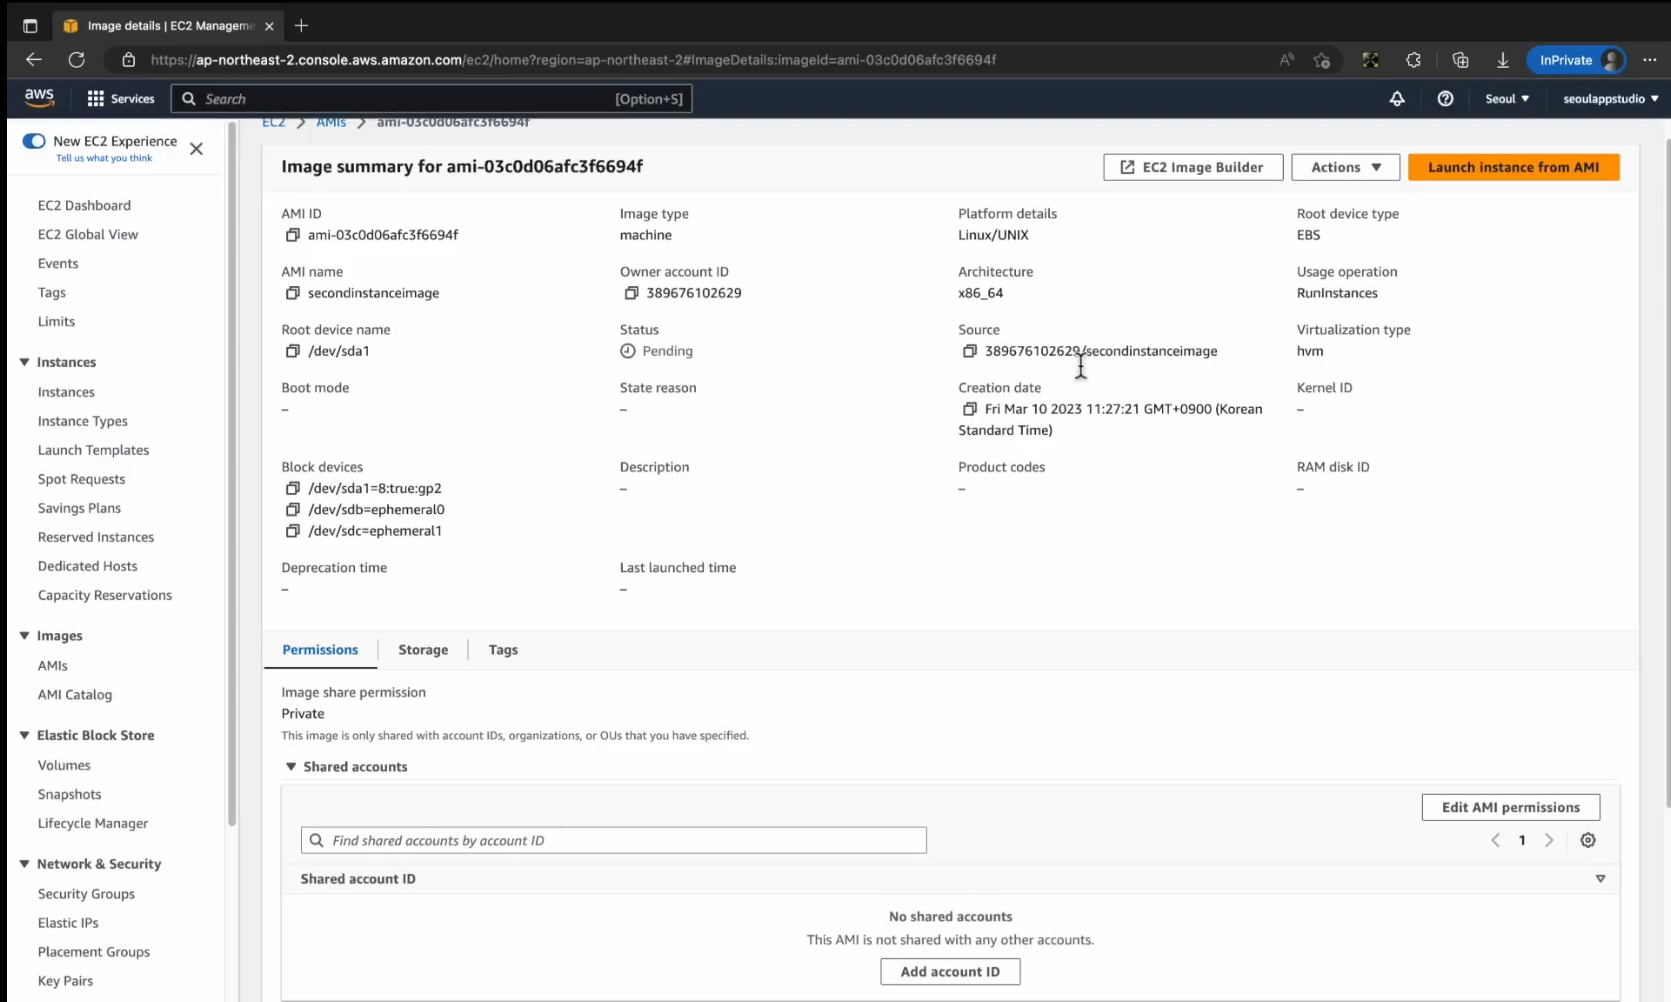Viewport: 1671px width, 1002px height.
Task: Open browser downloads icon
Action: point(1502,60)
